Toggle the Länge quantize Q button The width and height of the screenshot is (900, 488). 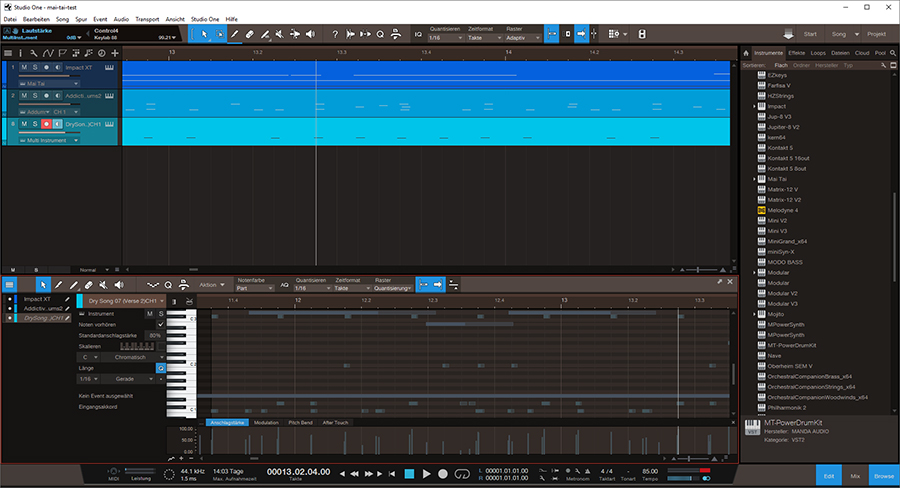point(161,368)
